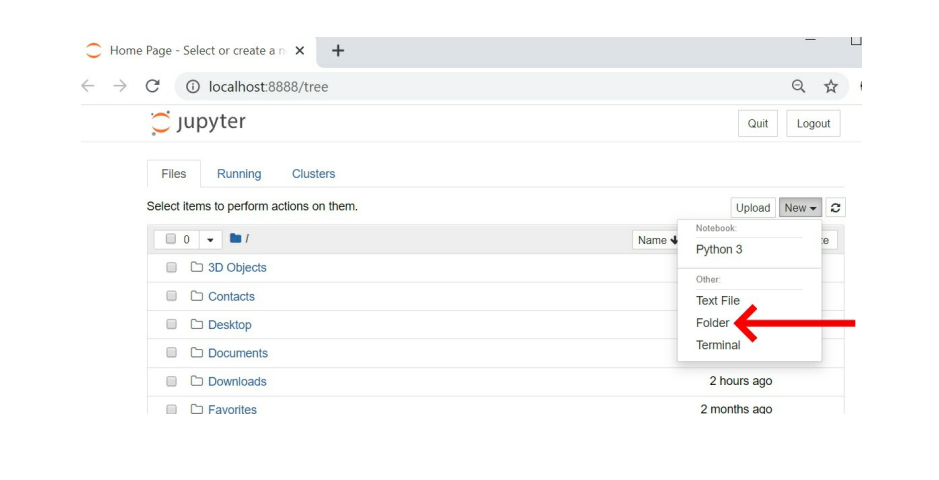
Task: Click the Contacts folder icon
Action: 196,296
